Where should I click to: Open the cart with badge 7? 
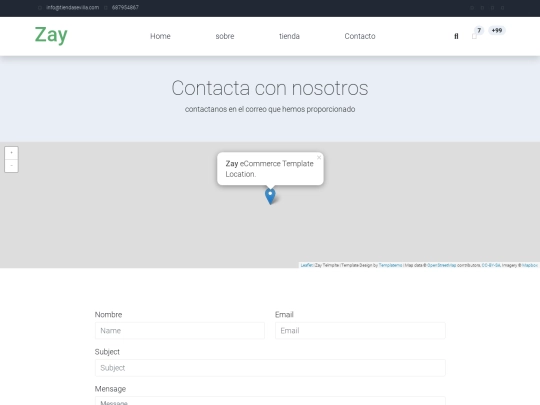(x=475, y=36)
